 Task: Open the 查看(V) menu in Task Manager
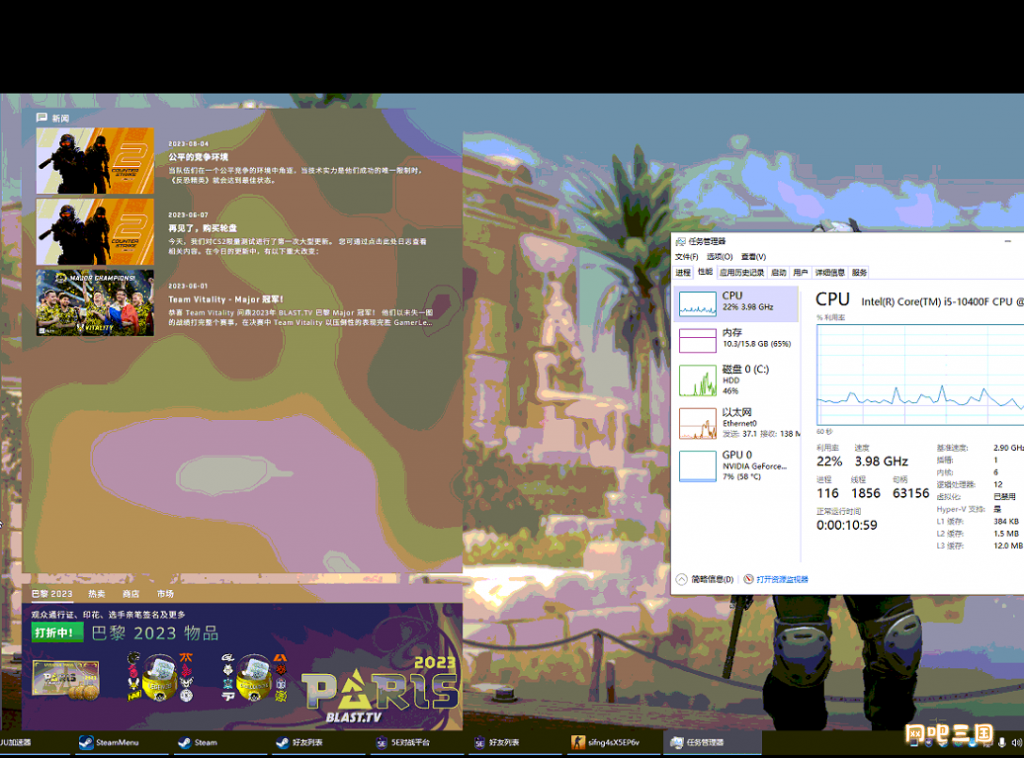(754, 257)
